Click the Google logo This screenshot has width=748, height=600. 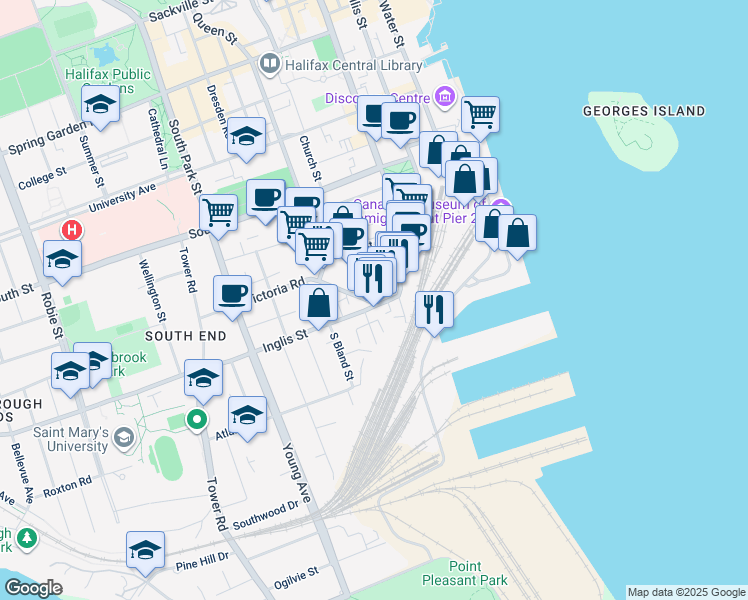click(32, 588)
